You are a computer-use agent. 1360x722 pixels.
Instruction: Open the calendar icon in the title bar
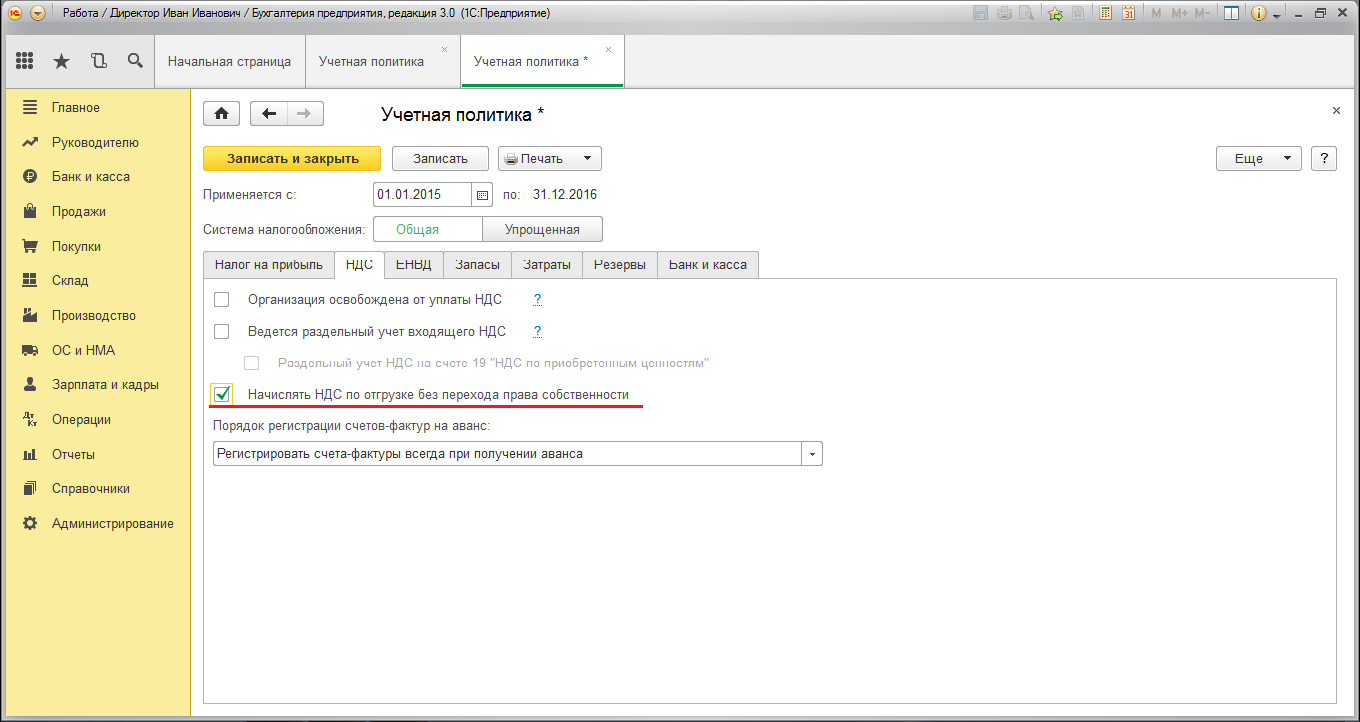click(x=1128, y=14)
